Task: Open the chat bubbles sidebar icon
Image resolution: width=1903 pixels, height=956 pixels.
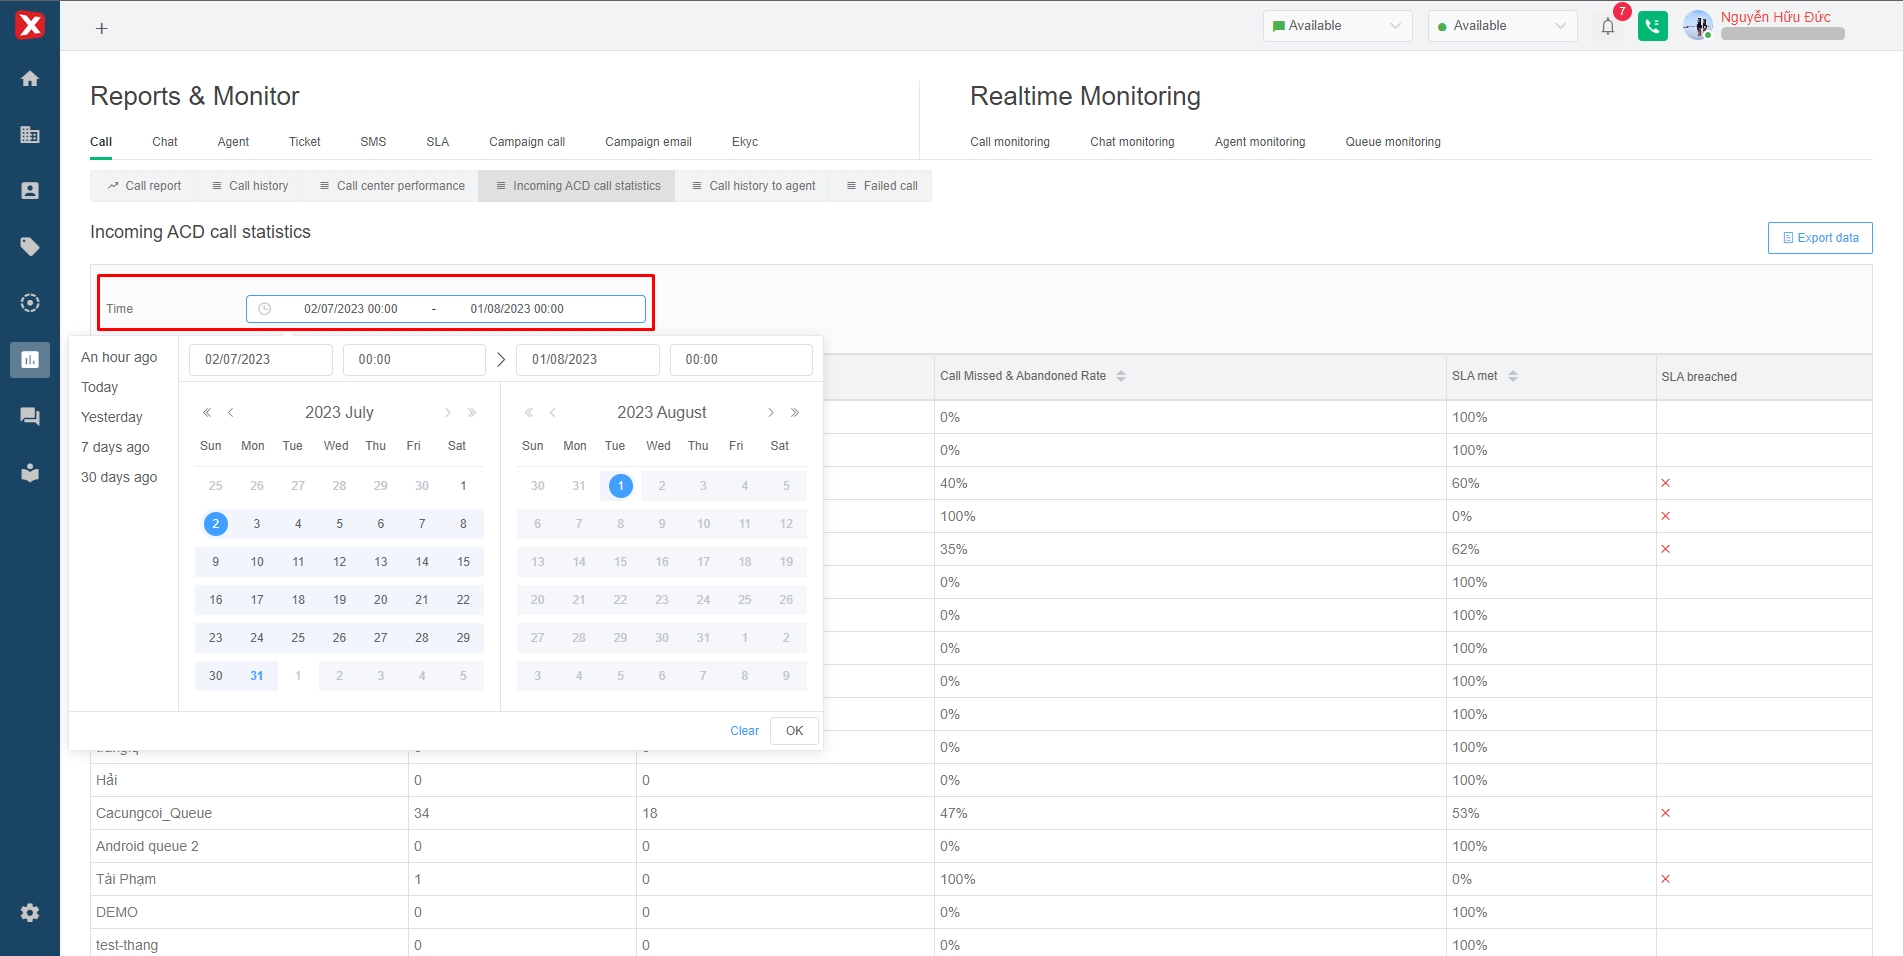Action: (x=30, y=416)
